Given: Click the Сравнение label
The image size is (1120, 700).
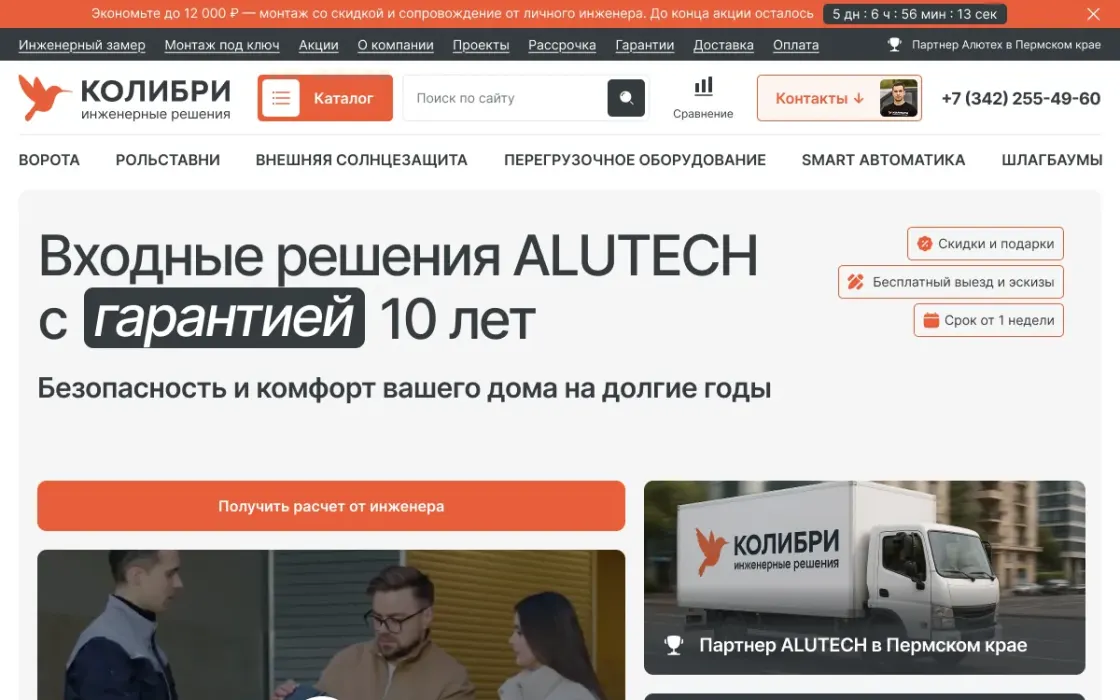Looking at the screenshot, I should coord(704,114).
